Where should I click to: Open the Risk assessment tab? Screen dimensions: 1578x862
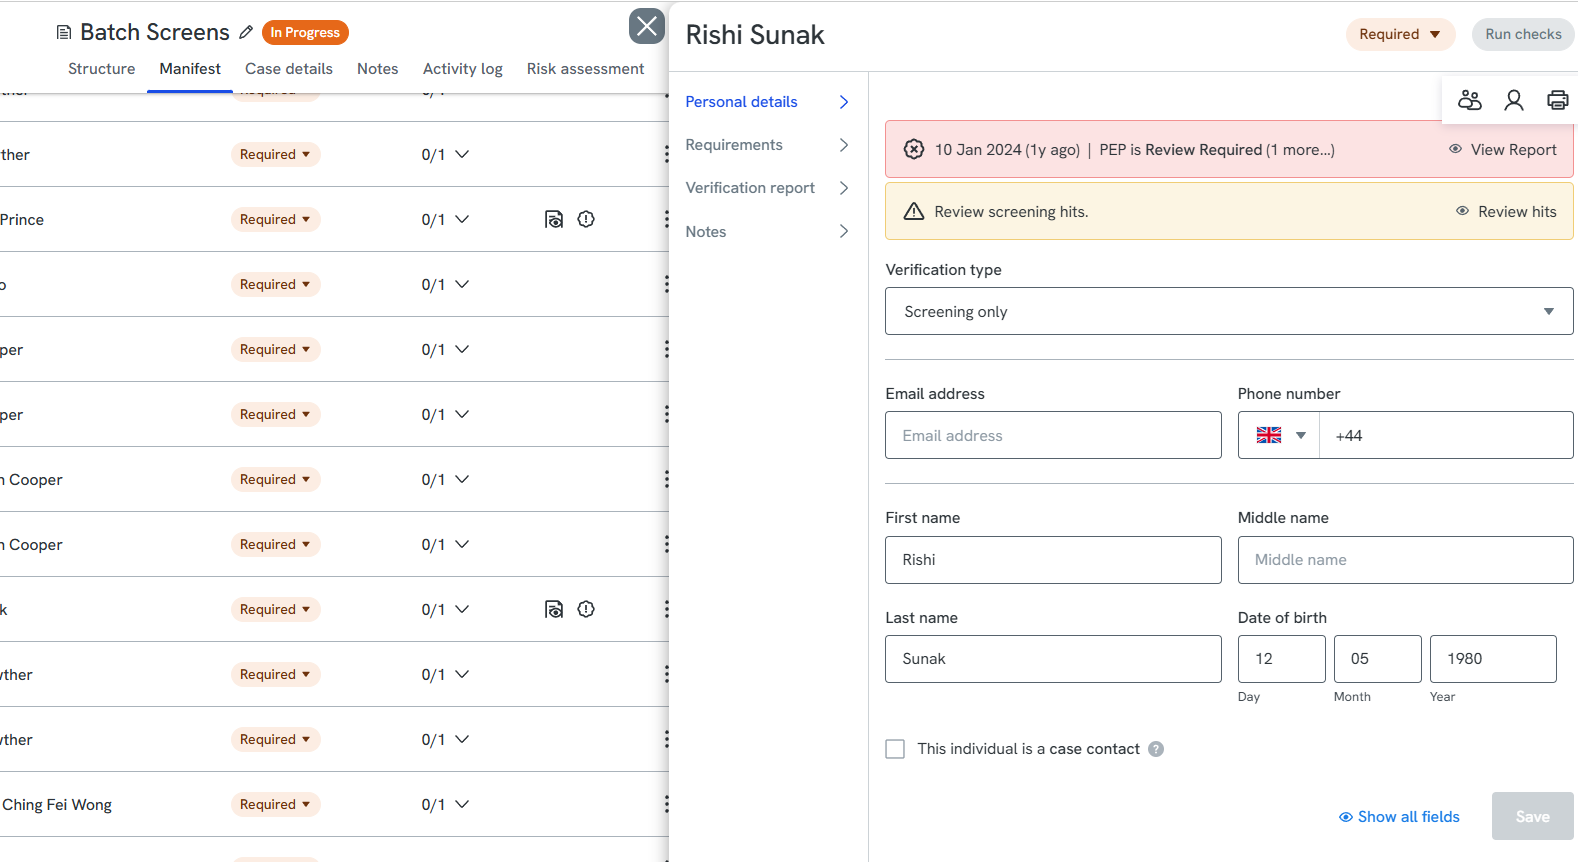click(x=586, y=69)
